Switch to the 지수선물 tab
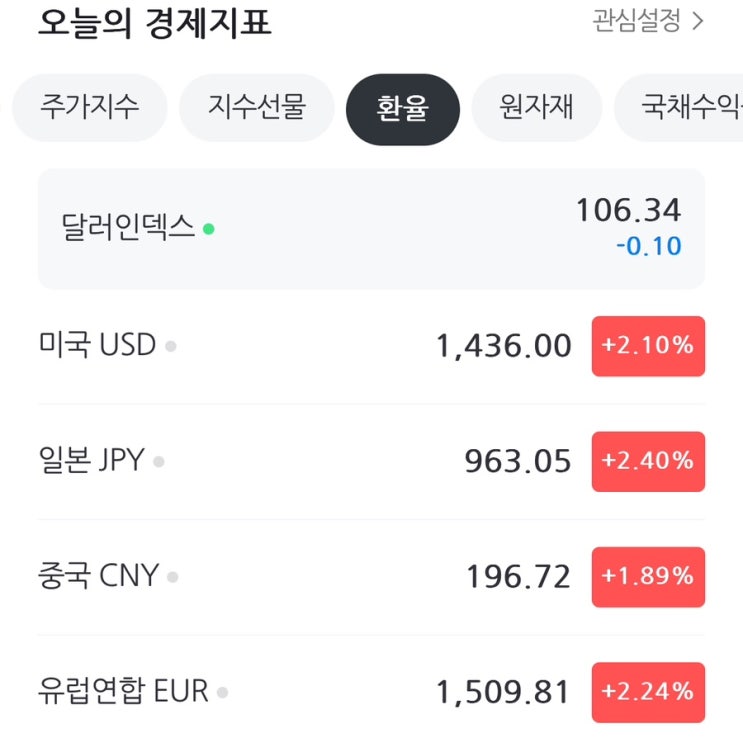This screenshot has width=743, height=738. coord(256,107)
